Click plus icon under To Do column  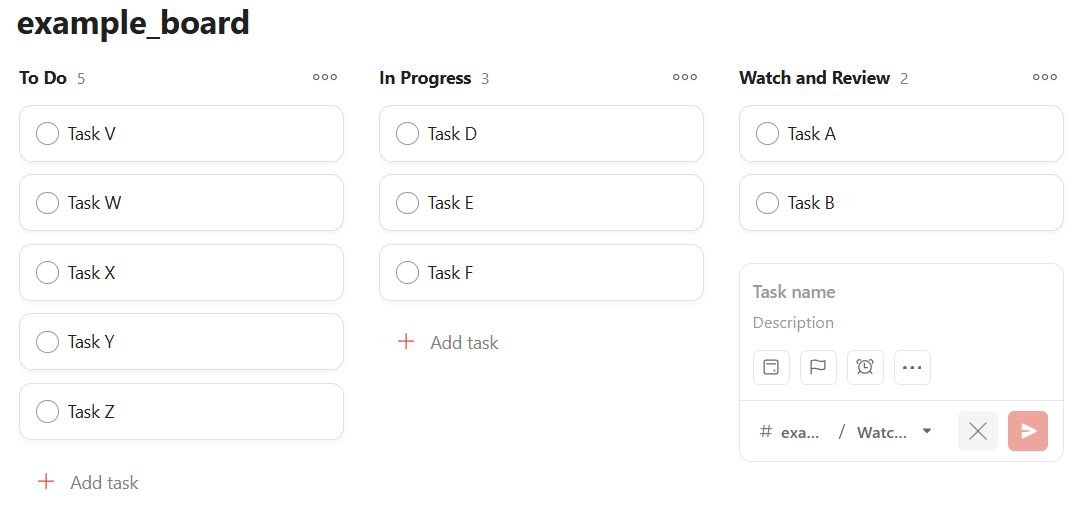click(45, 482)
